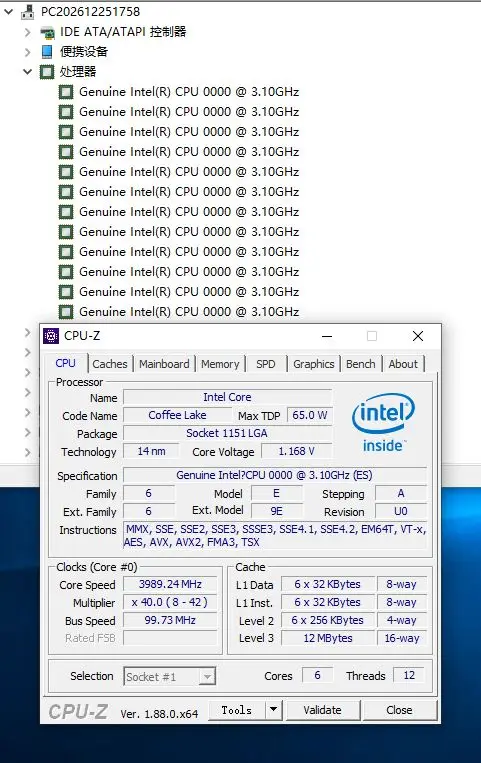
Task: Click the Level 3 value 12 MBytes
Action: pos(328,638)
